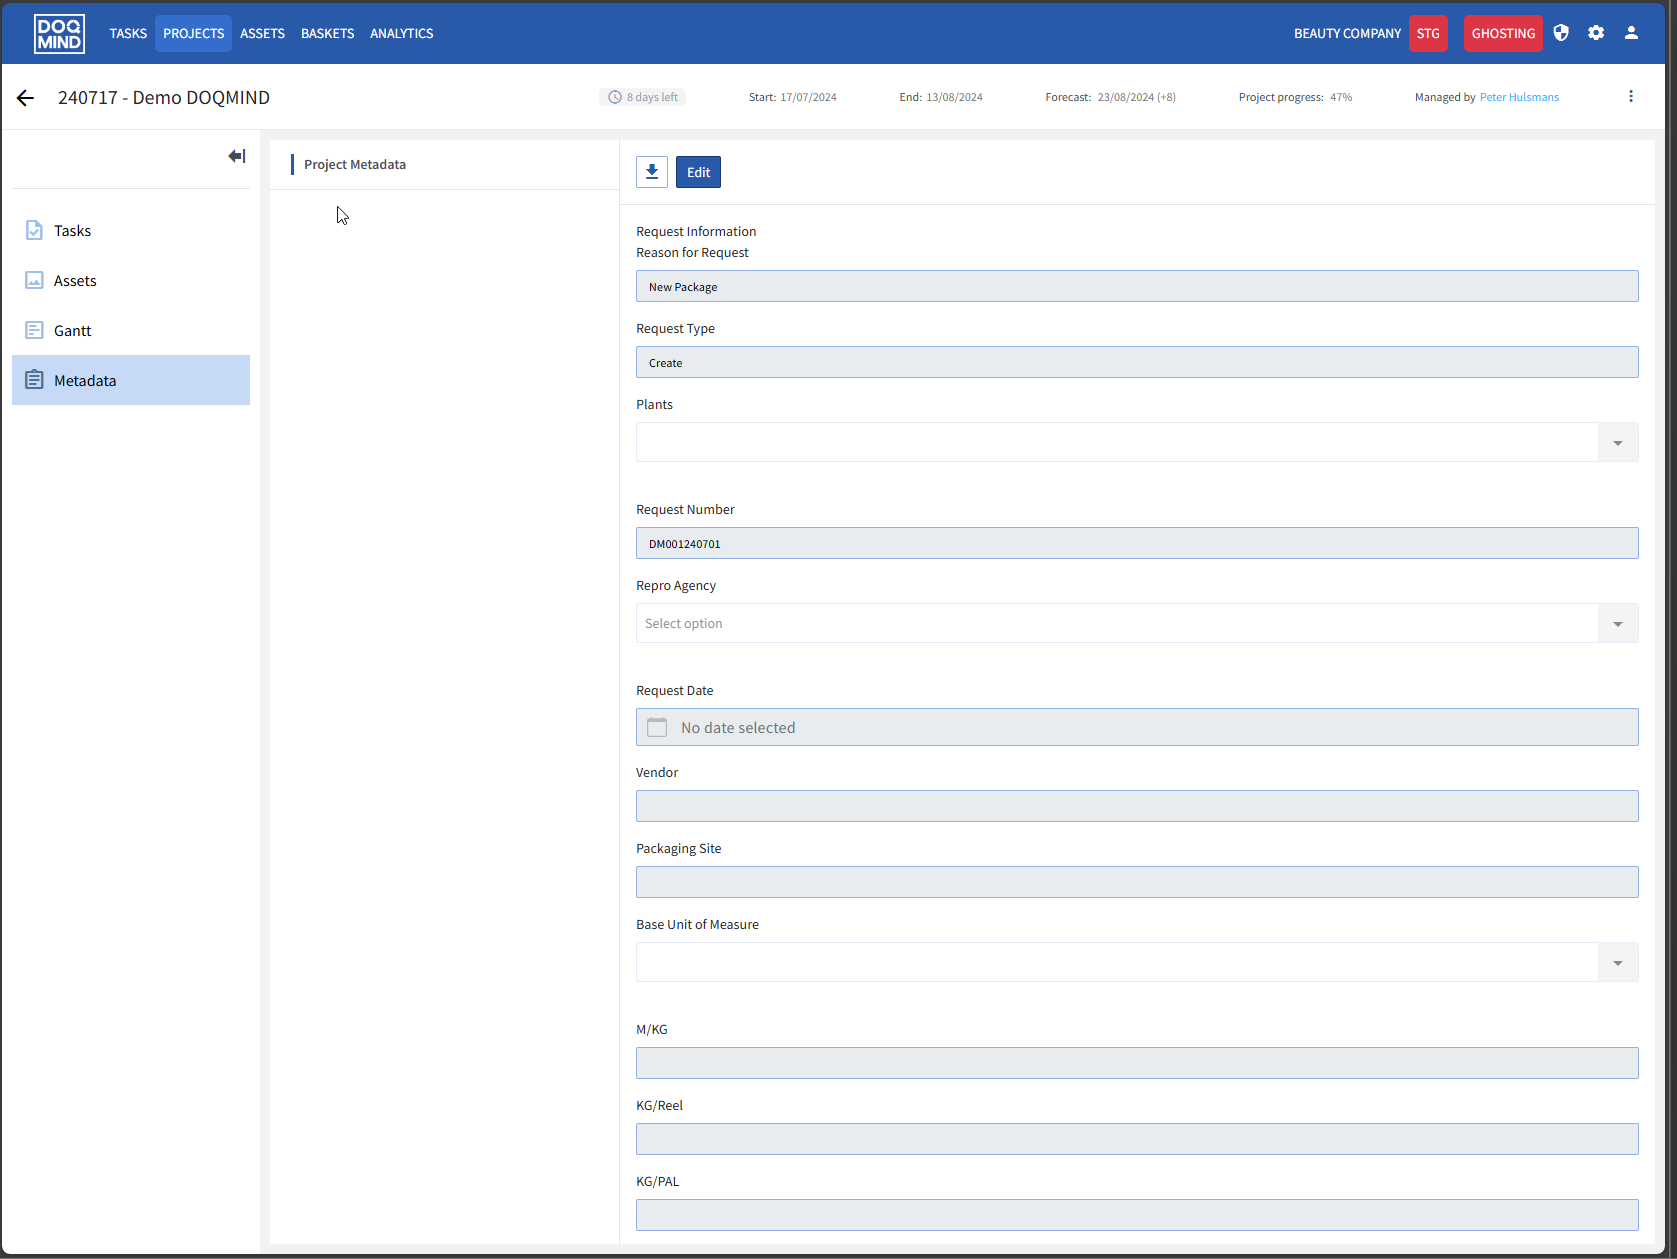
Task: Open the Request Date calendar picker
Action: tap(657, 727)
